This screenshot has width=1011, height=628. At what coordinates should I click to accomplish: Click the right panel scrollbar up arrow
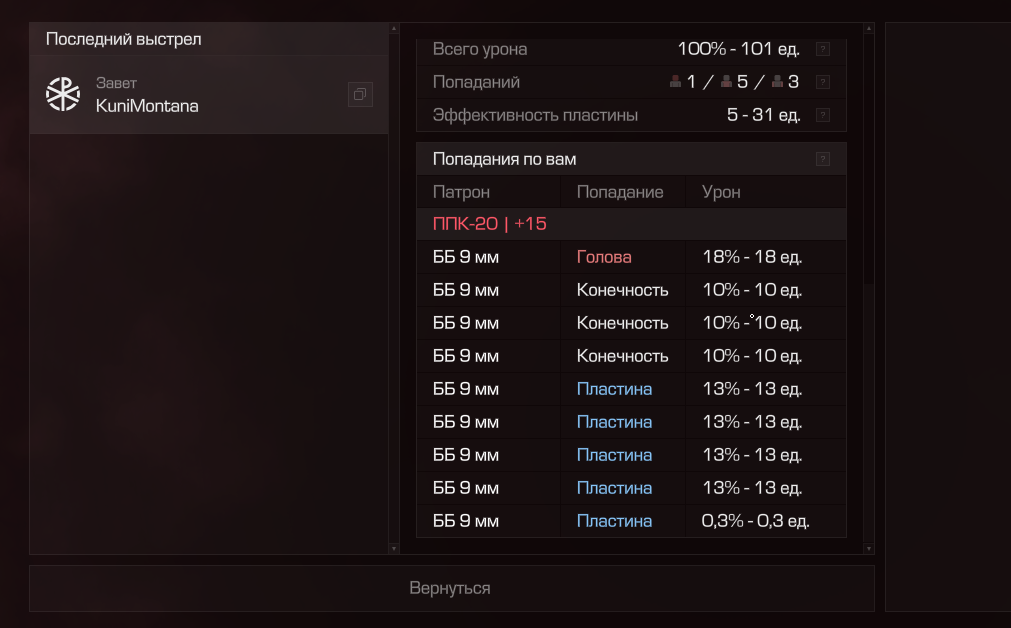(868, 29)
